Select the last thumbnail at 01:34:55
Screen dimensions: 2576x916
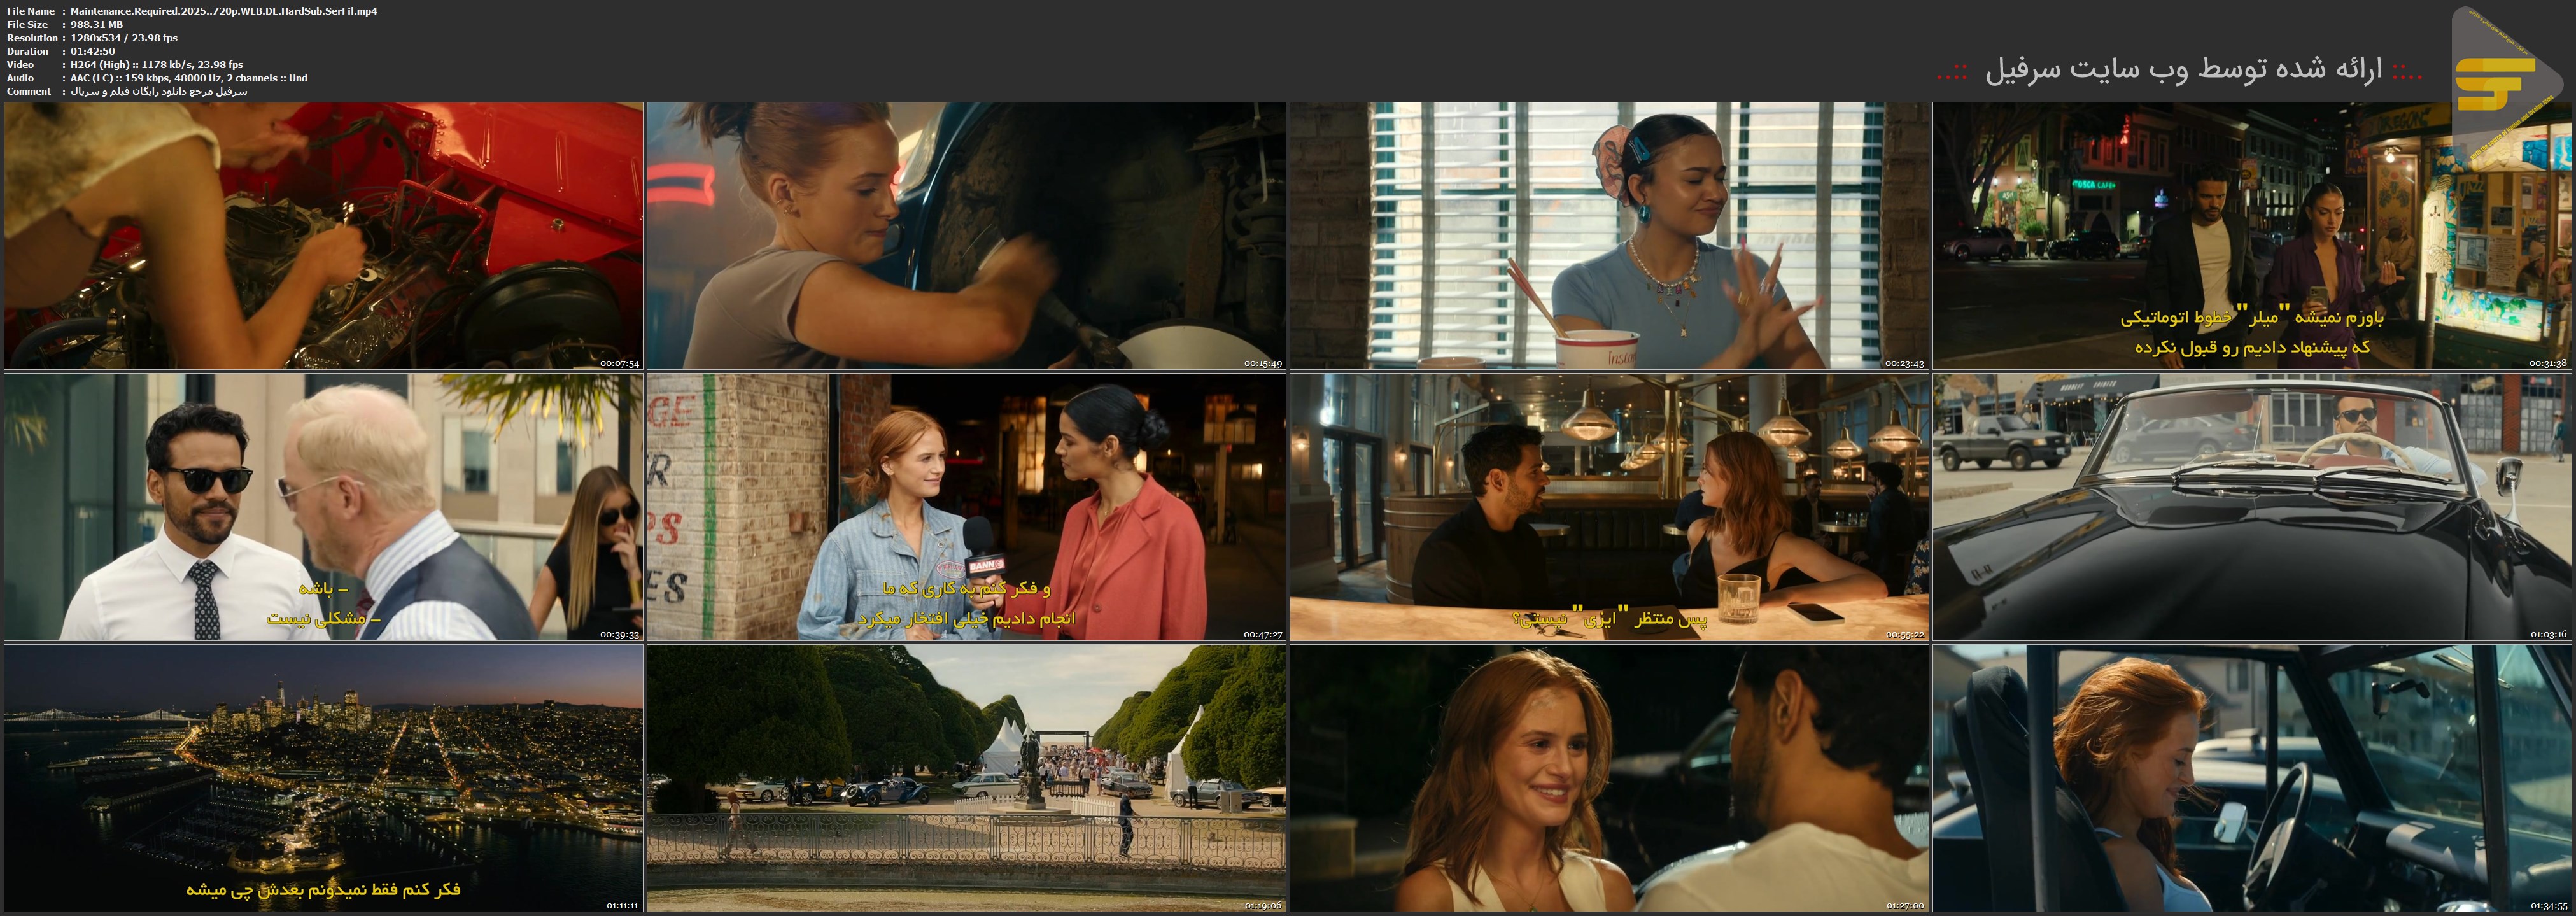2252,778
